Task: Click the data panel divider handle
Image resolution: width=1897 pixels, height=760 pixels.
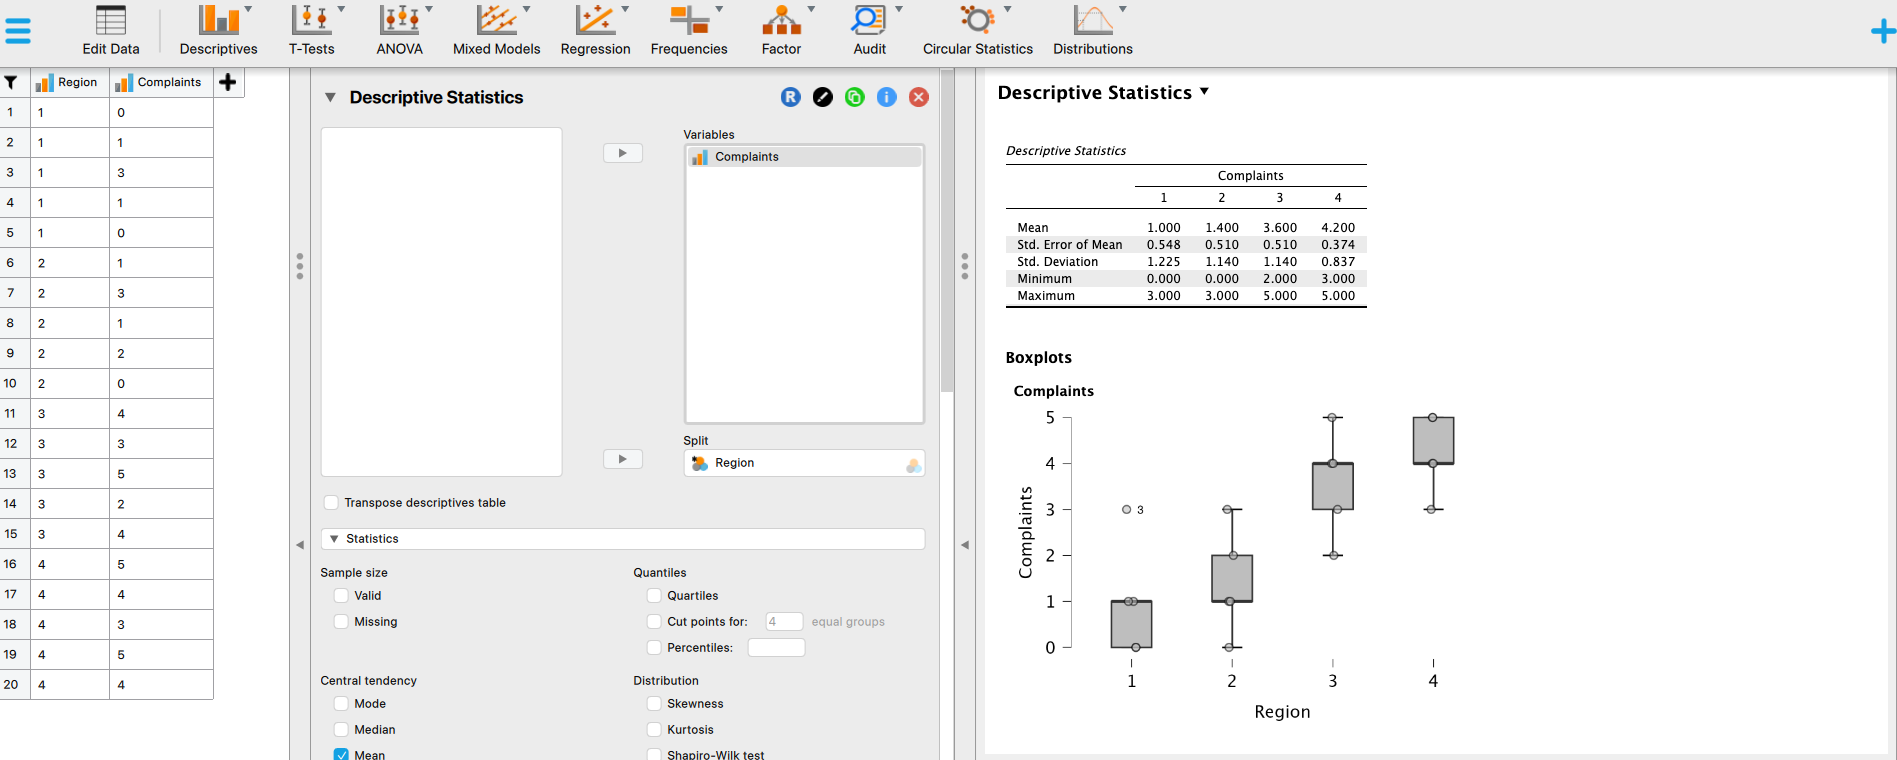Action: (x=300, y=266)
